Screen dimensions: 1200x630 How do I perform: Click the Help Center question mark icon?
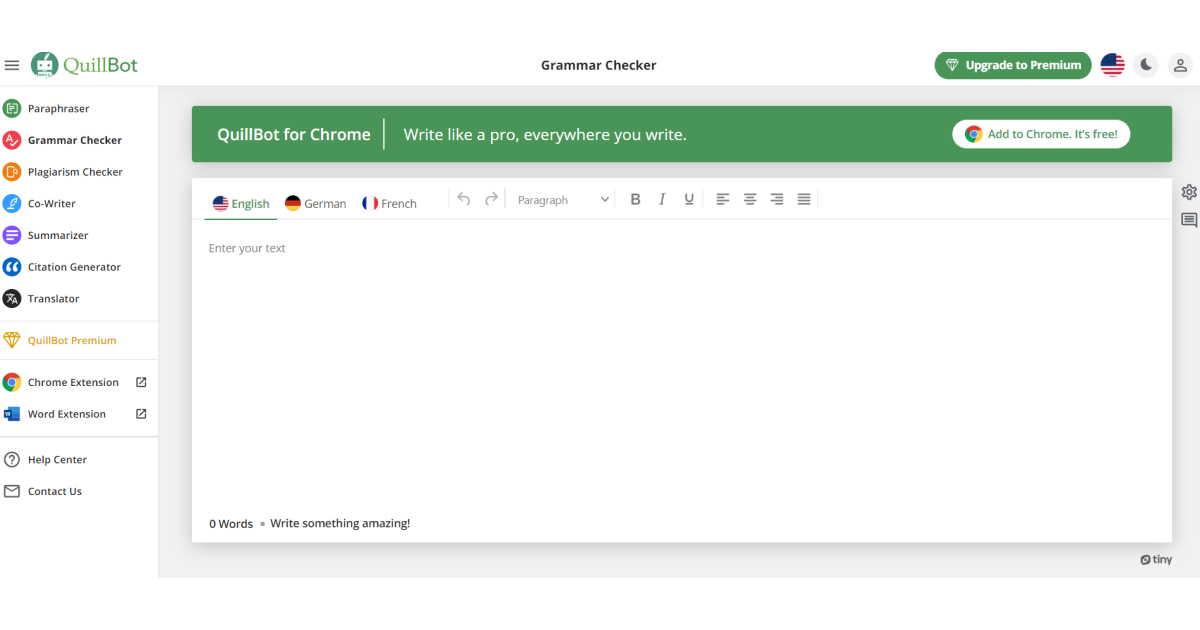12,460
